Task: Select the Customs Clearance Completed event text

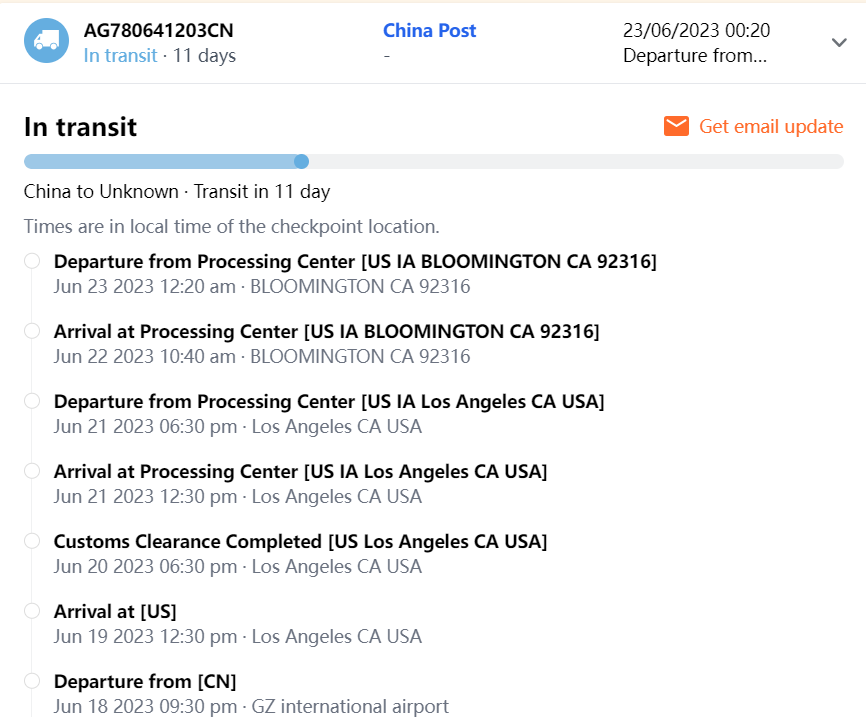Action: (x=300, y=542)
